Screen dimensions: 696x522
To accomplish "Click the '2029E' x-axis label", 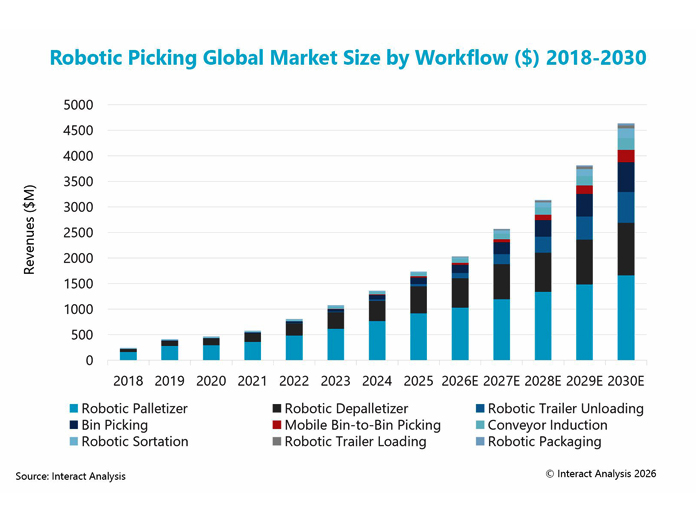I will pyautogui.click(x=585, y=381).
